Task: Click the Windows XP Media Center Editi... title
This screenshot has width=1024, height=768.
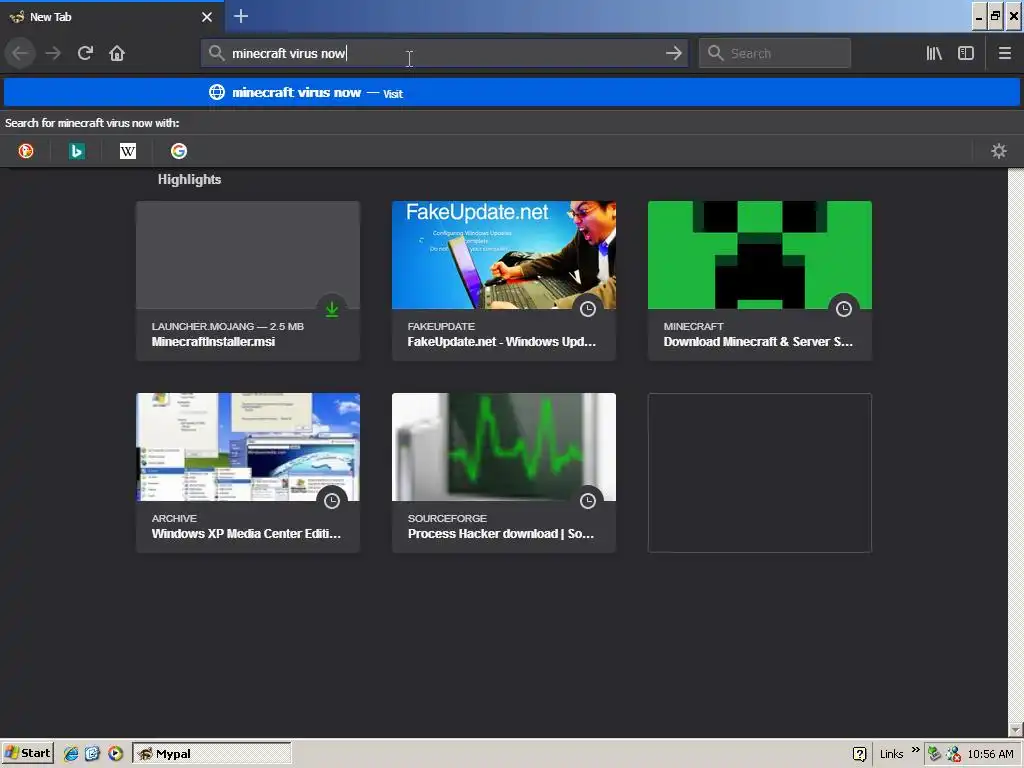Action: [246, 534]
